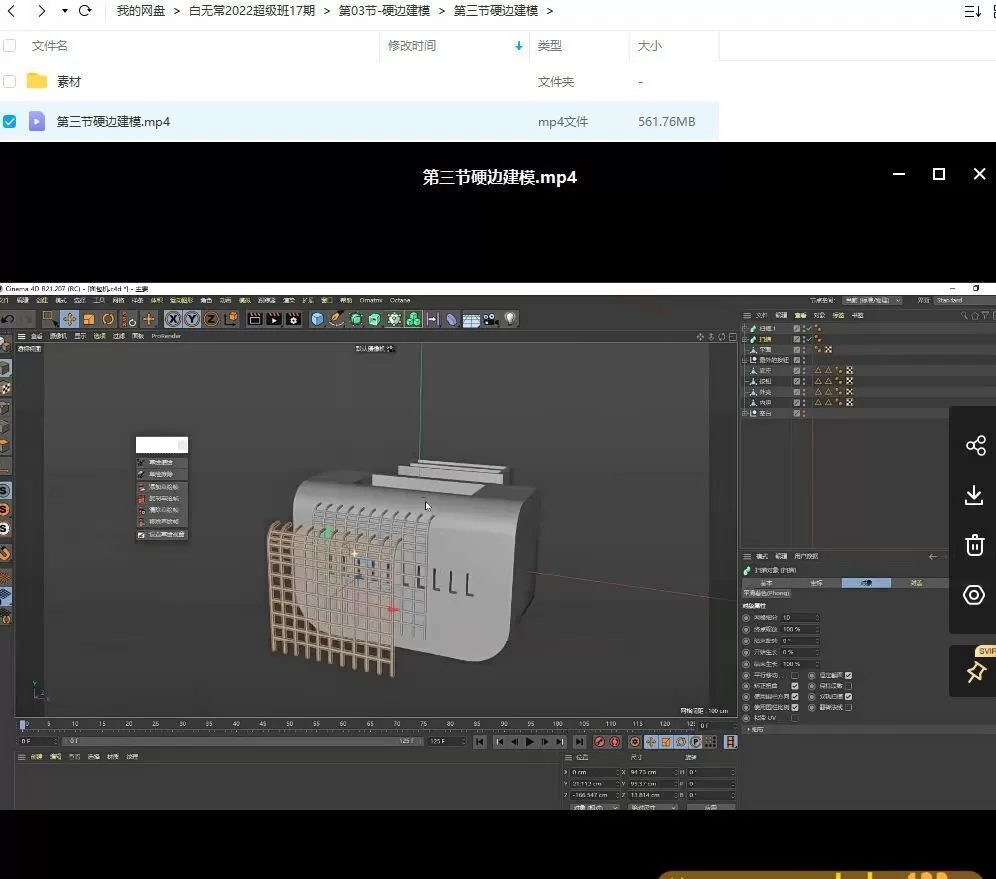The width and height of the screenshot is (996, 879).
Task: Toggle the 双面 checkbox in the attributes panel
Action: (848, 697)
